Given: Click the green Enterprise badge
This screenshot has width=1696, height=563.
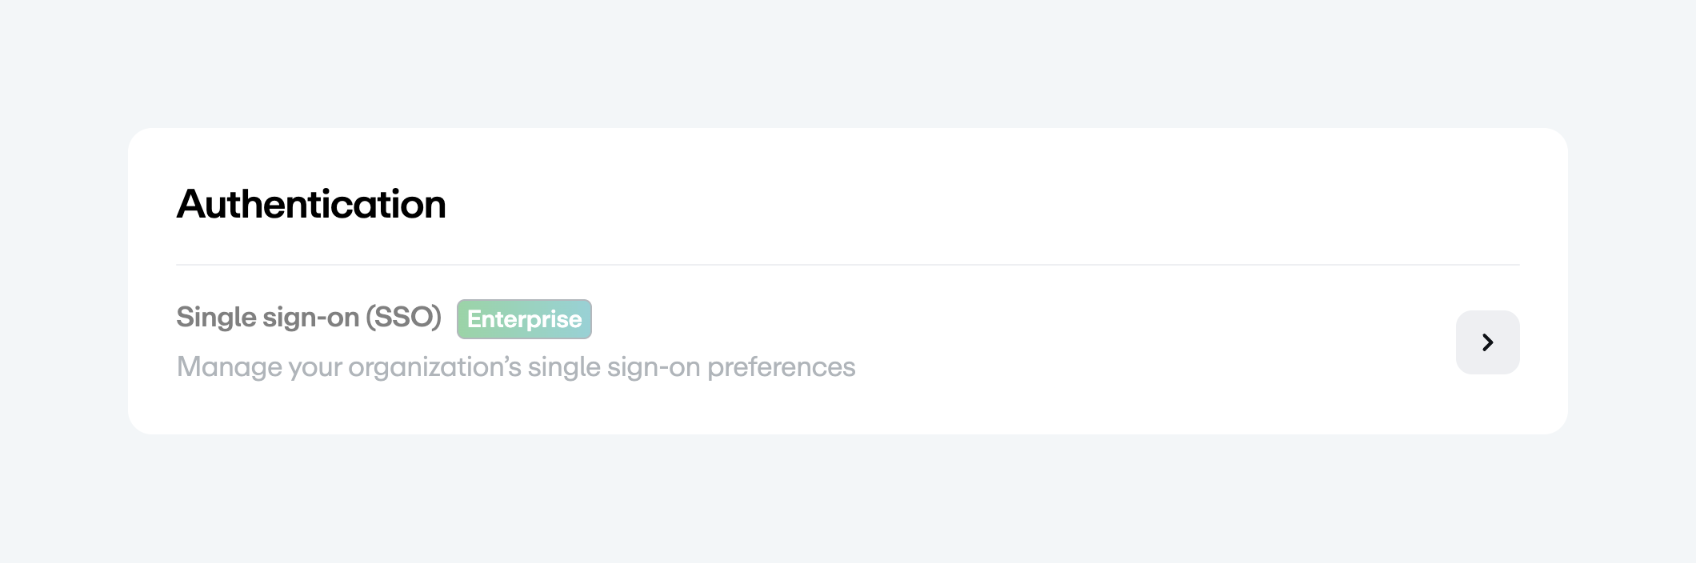Looking at the screenshot, I should [x=524, y=319].
